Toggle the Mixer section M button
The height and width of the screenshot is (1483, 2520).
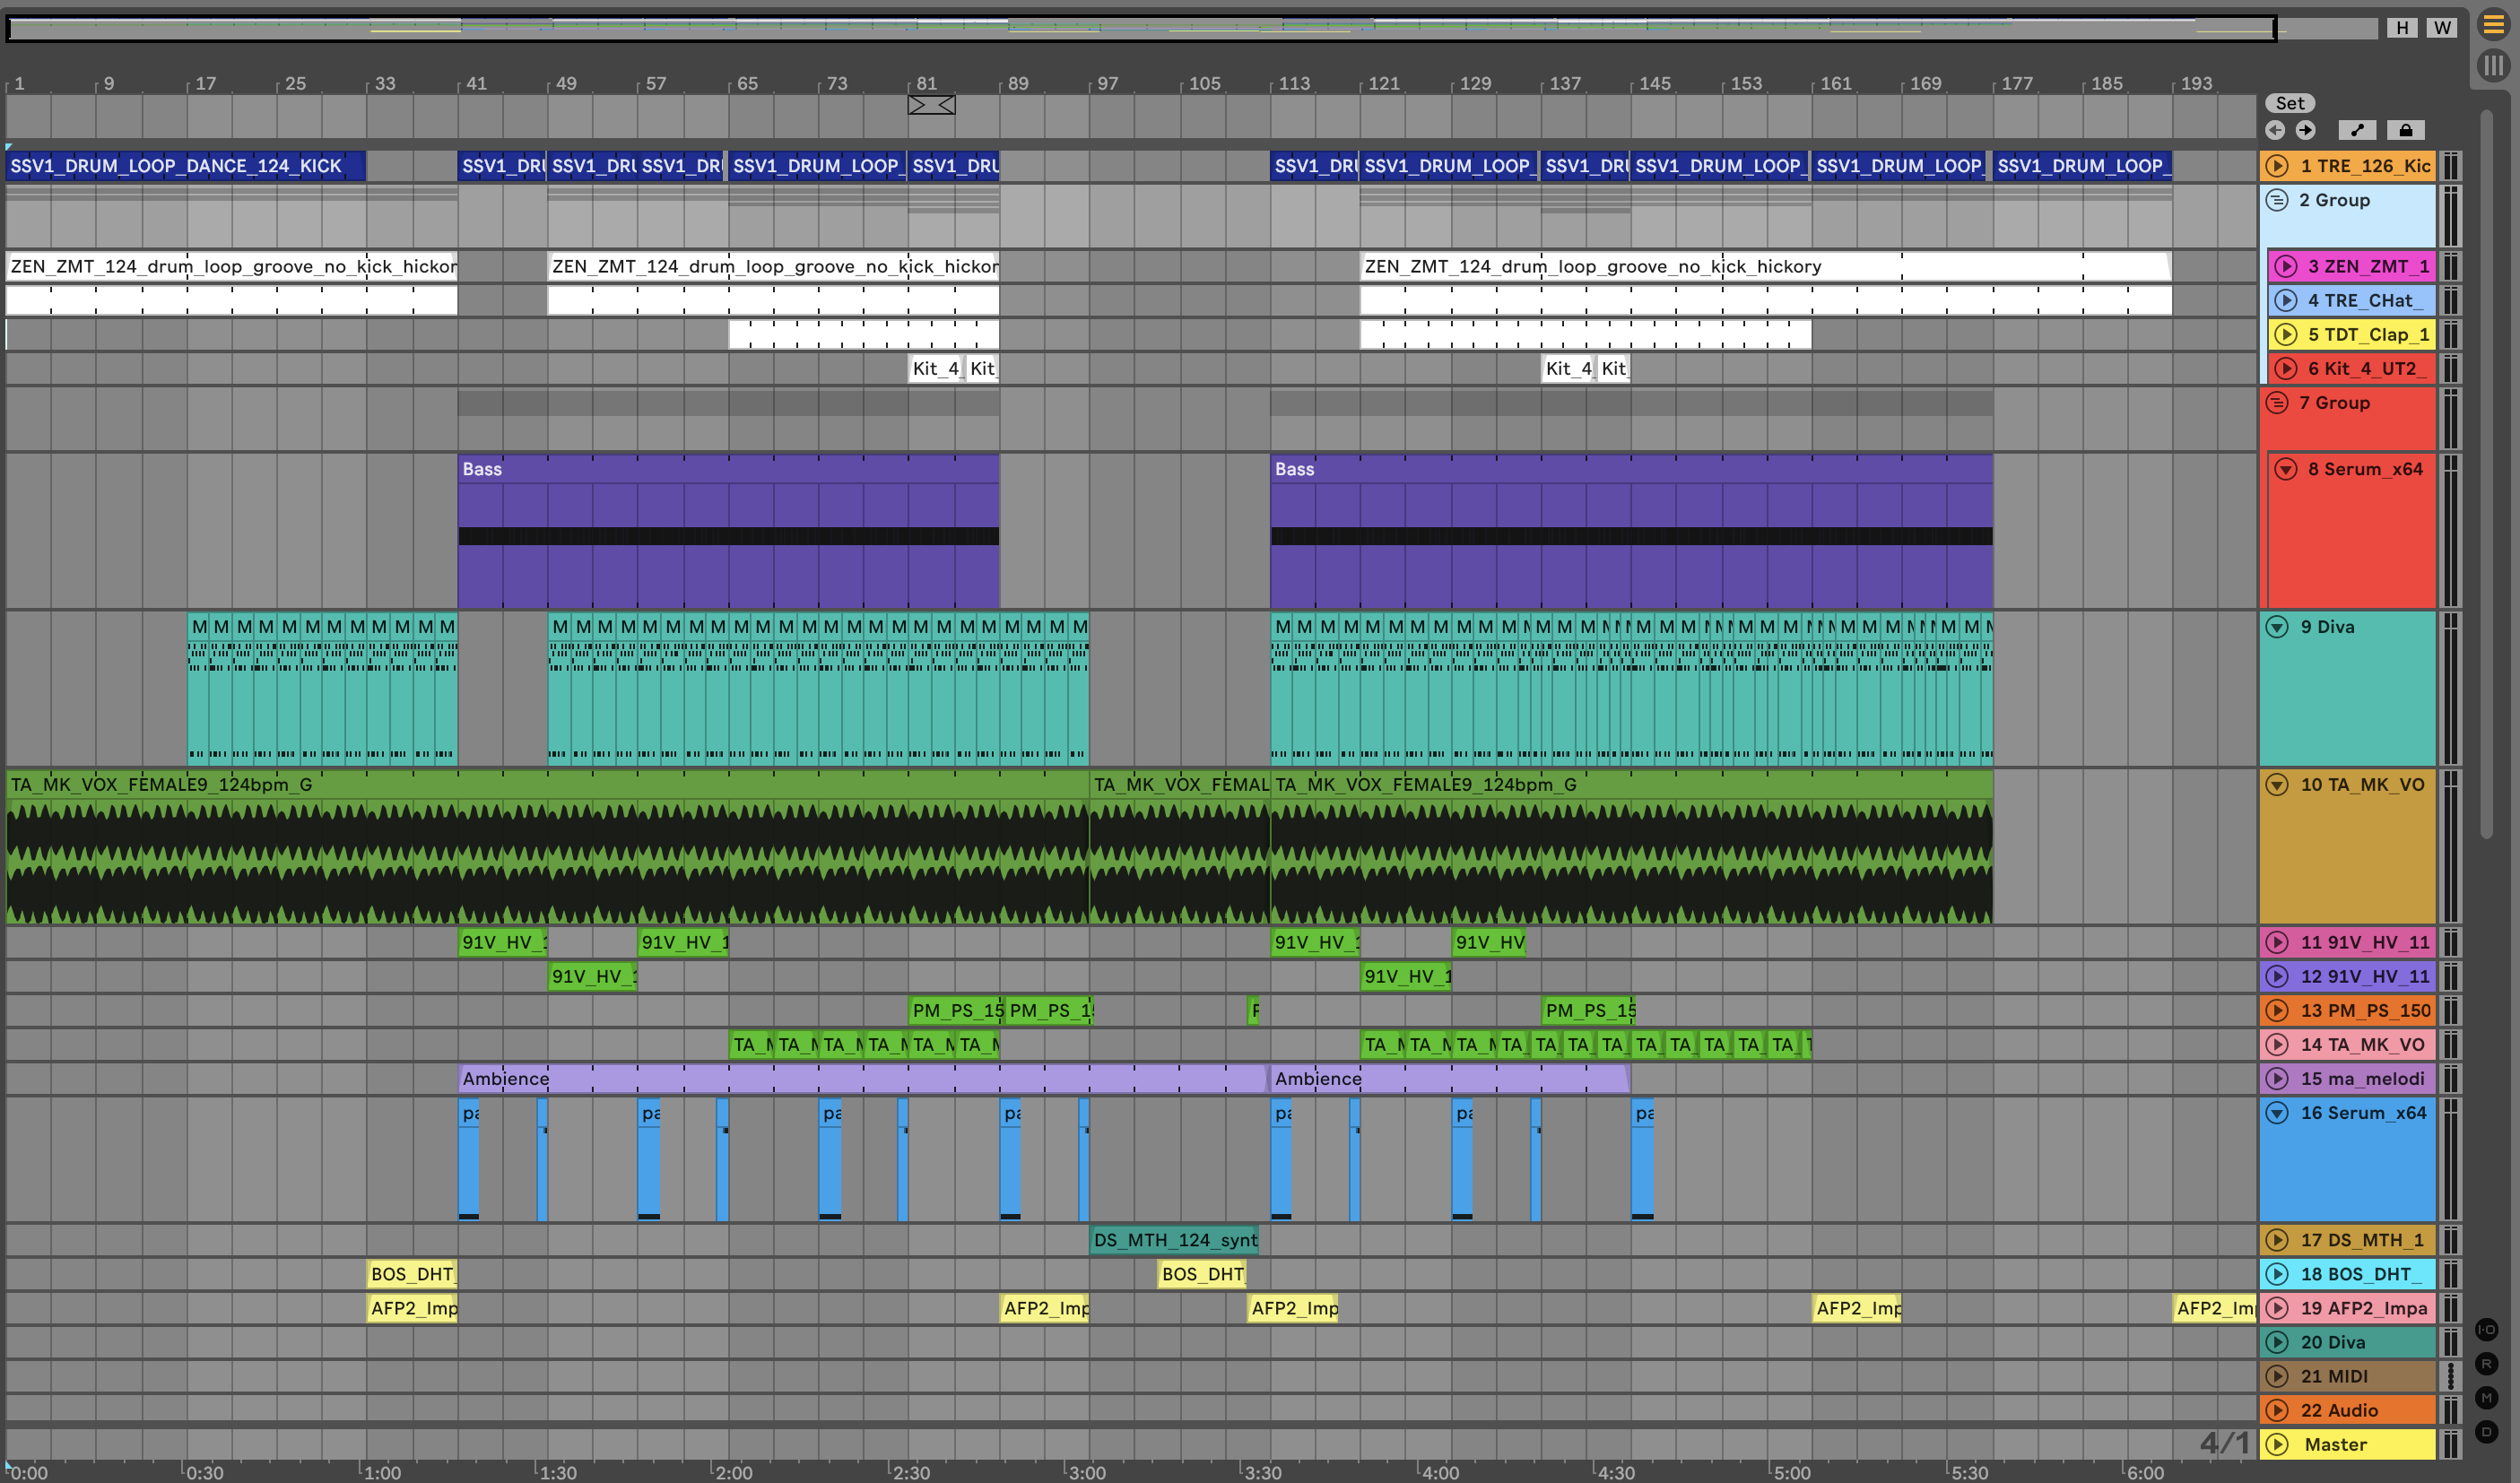pos(2487,1397)
